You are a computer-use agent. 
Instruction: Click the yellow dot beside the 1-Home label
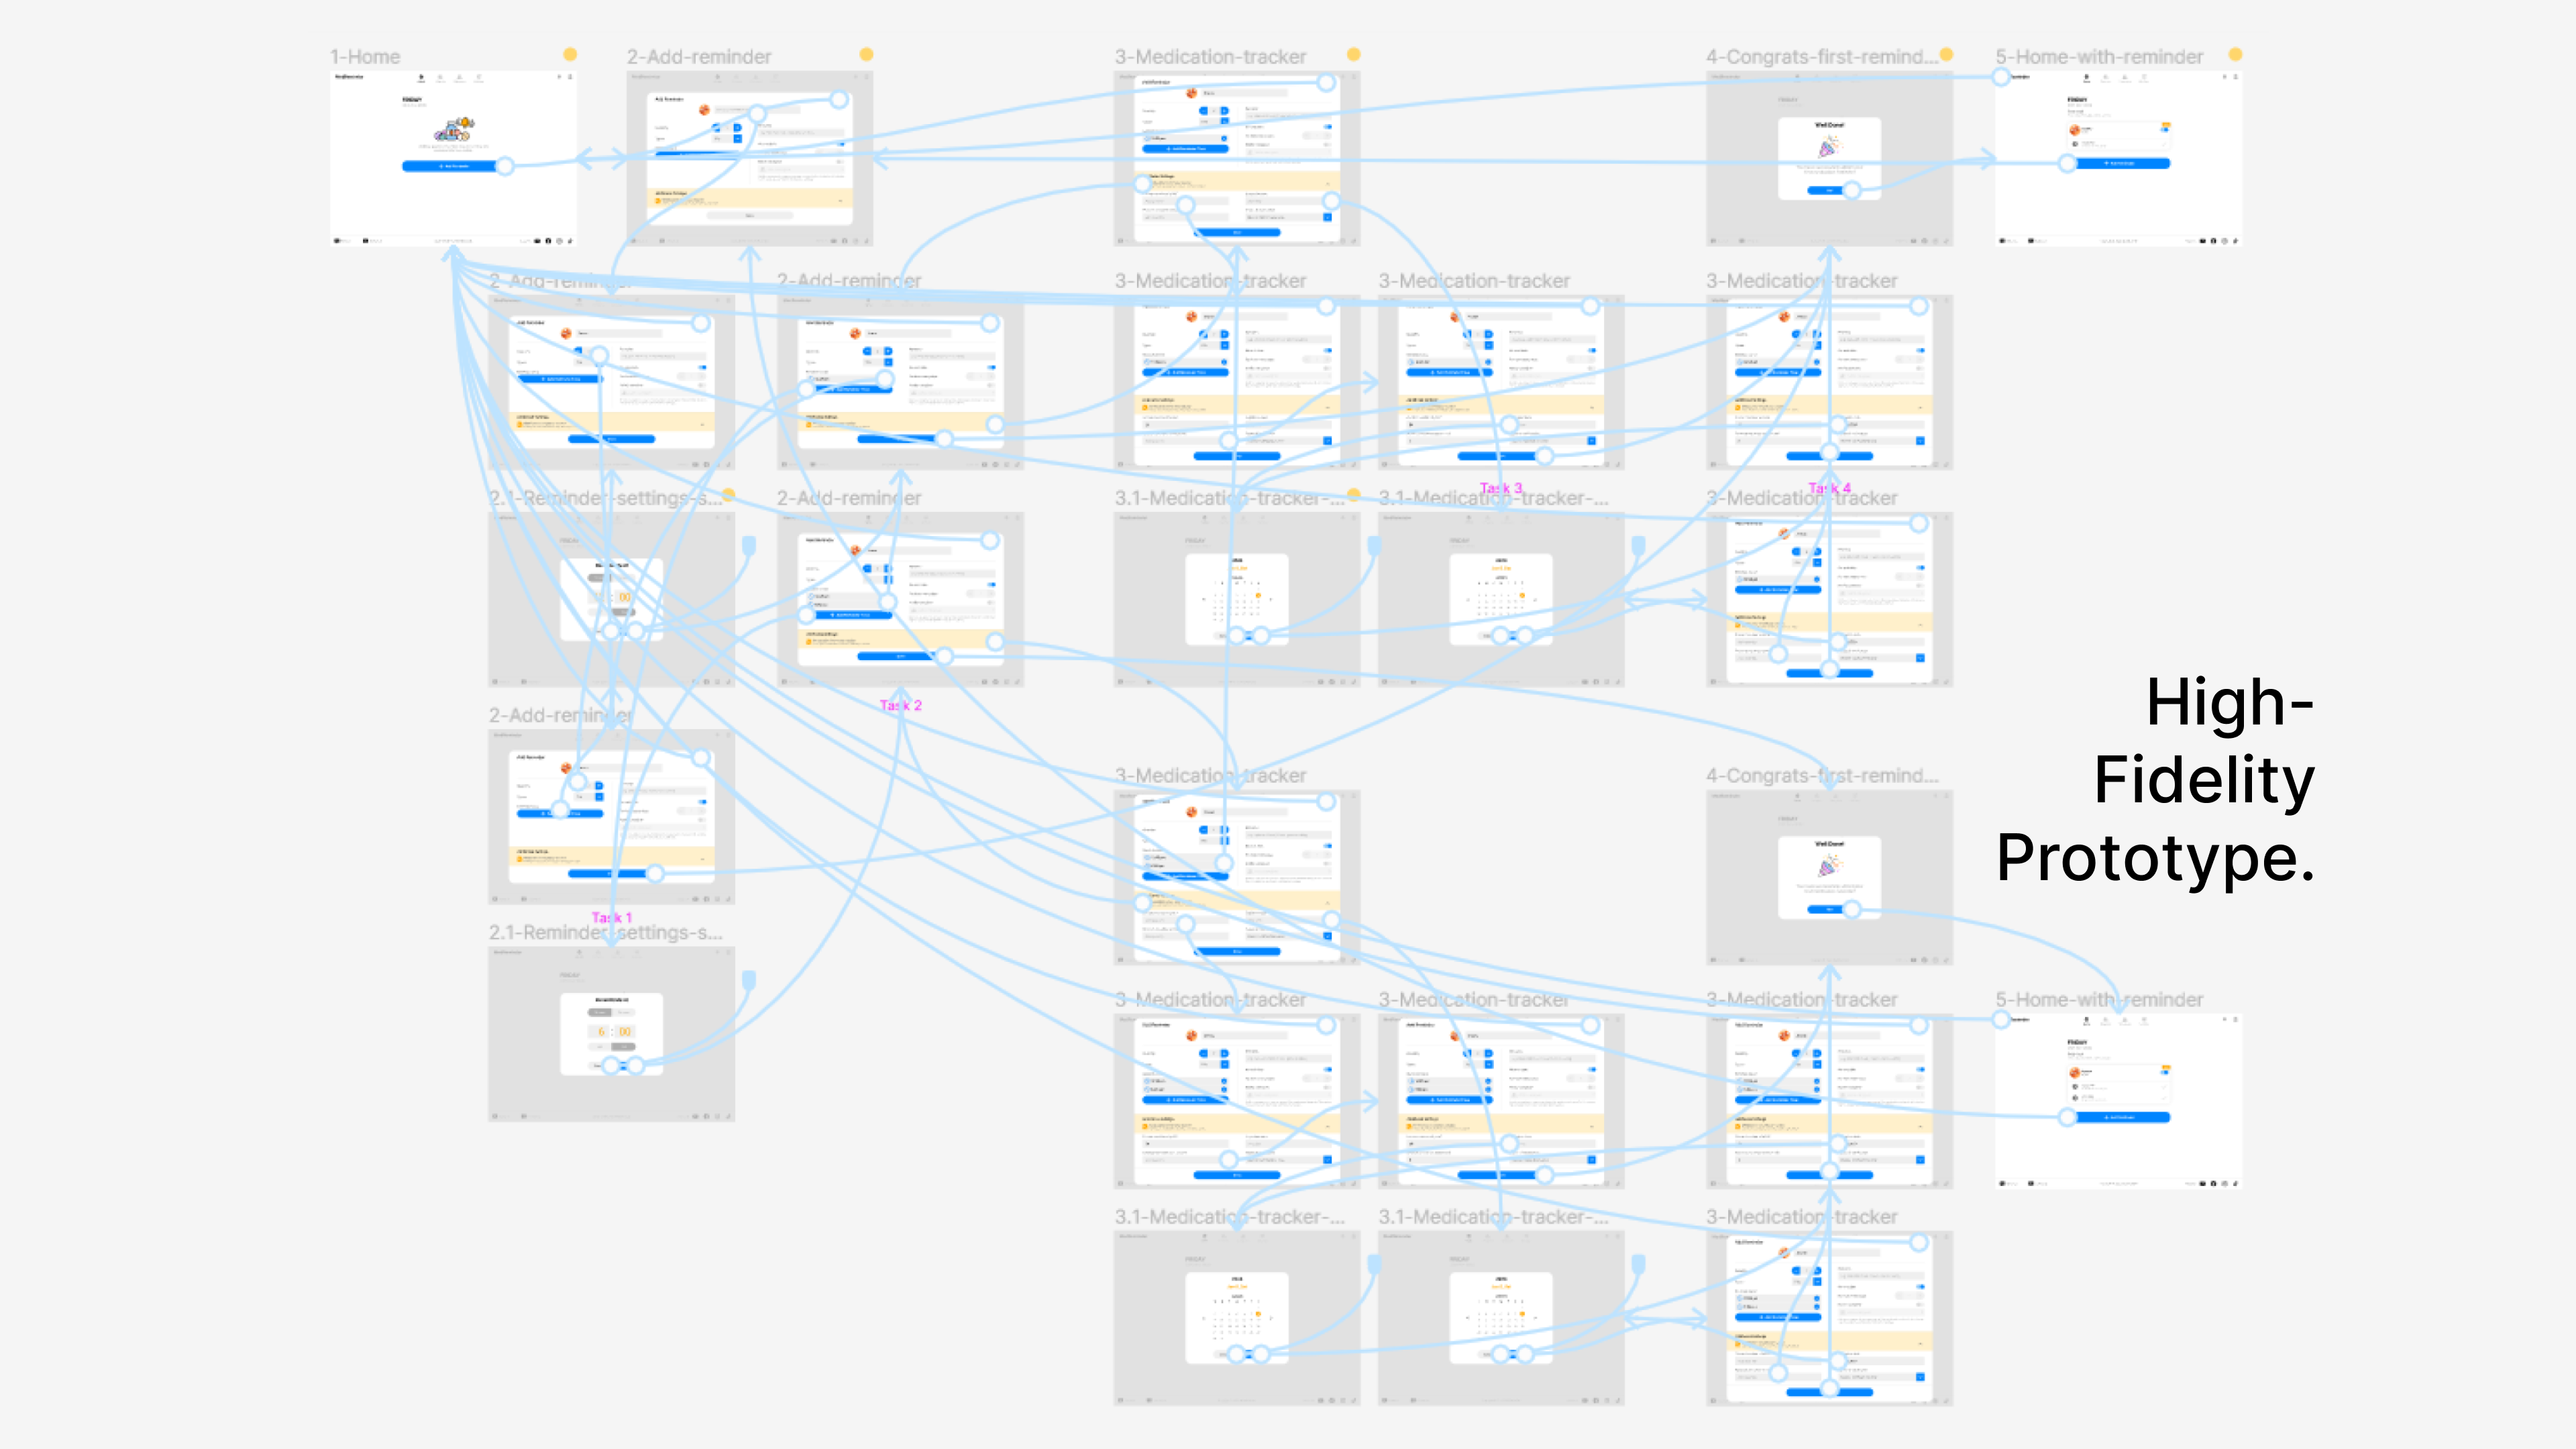(x=570, y=54)
